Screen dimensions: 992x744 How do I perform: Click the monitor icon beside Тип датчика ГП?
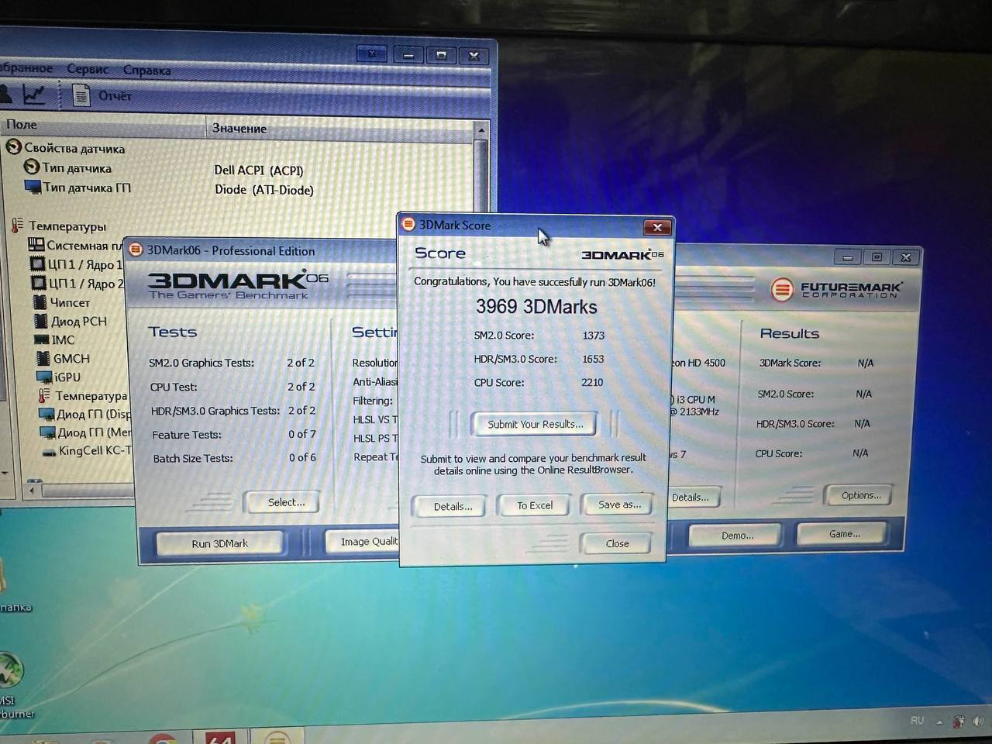pyautogui.click(x=32, y=187)
